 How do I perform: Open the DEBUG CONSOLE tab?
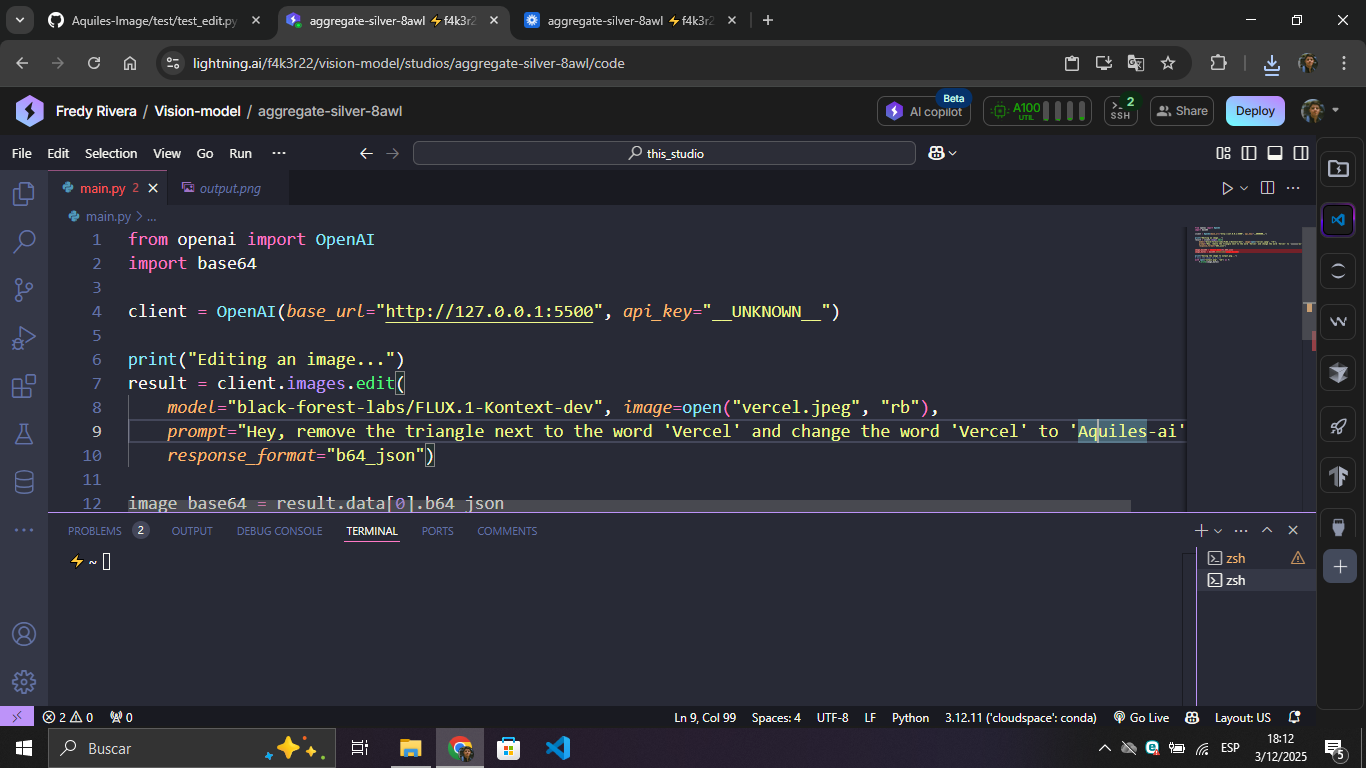[x=279, y=530]
